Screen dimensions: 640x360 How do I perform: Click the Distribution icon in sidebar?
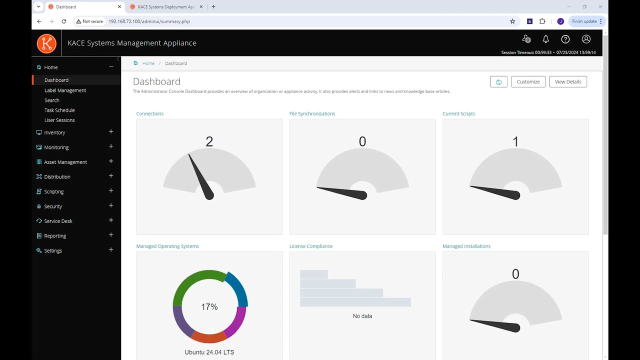[x=39, y=177]
